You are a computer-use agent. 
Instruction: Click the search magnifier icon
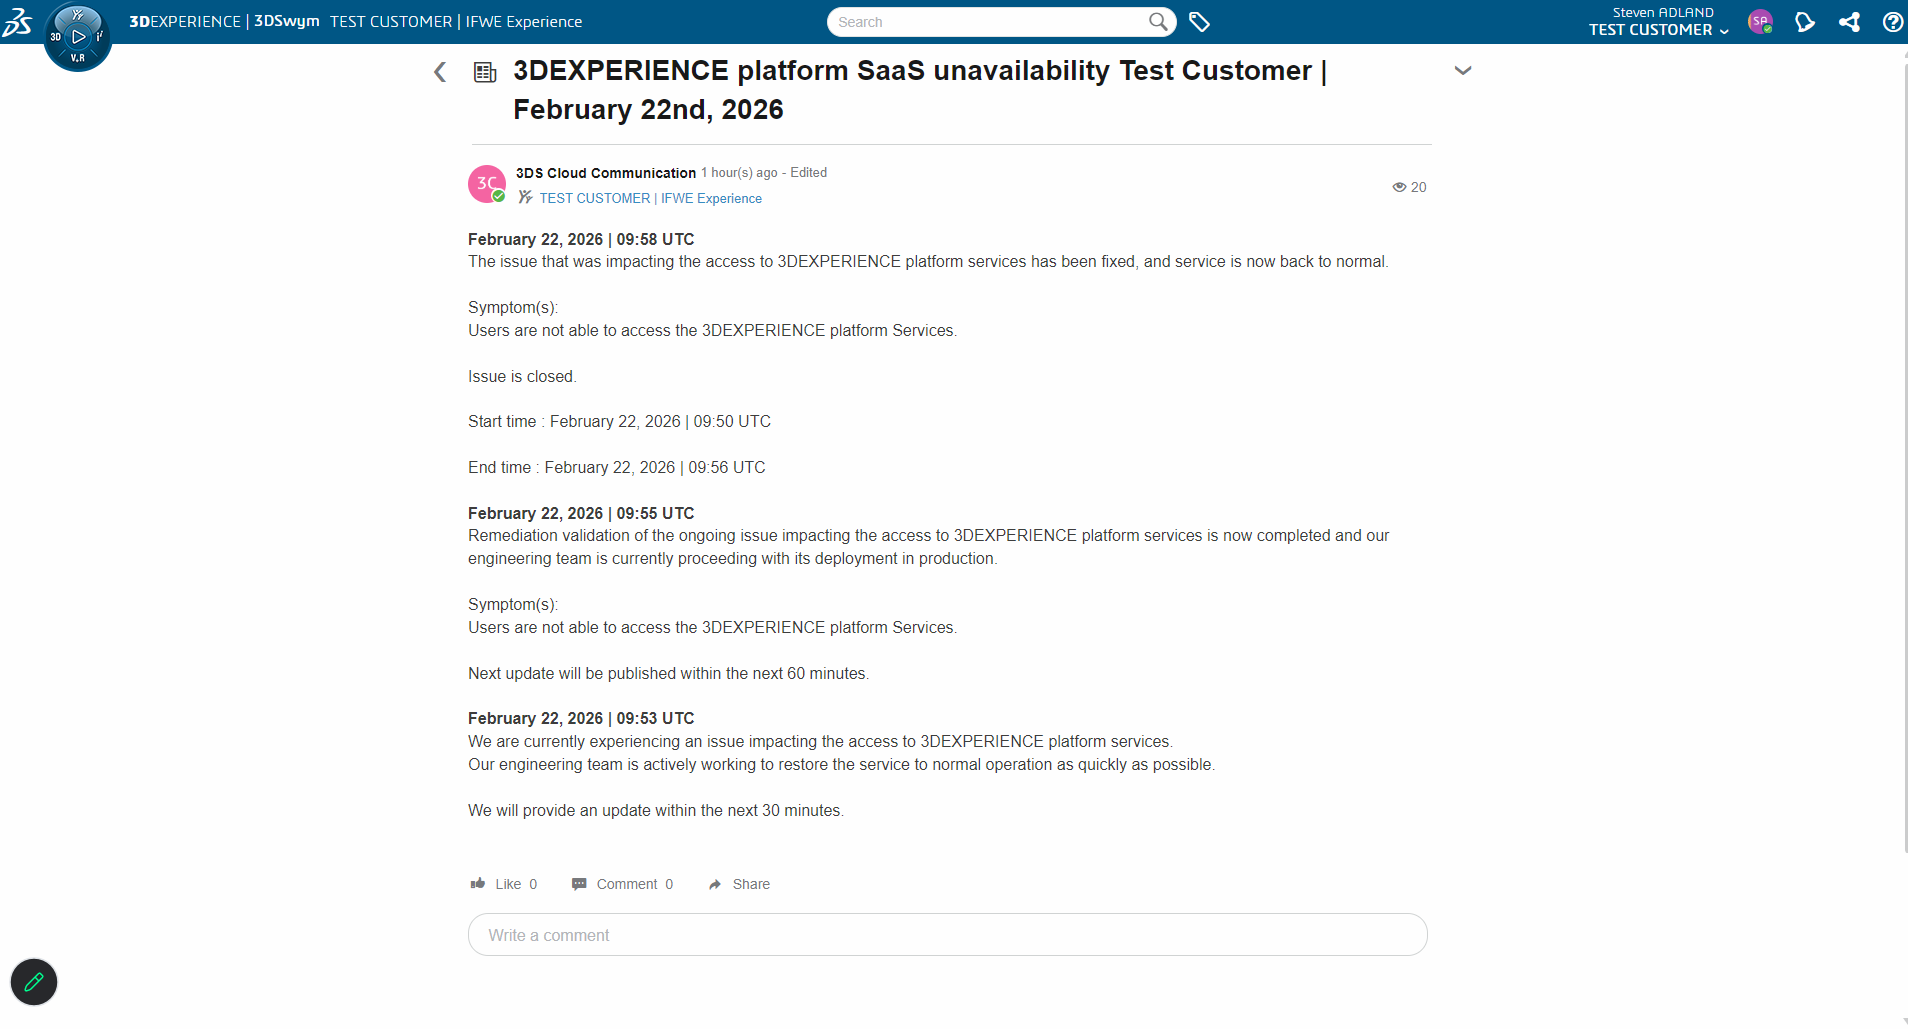1157,21
